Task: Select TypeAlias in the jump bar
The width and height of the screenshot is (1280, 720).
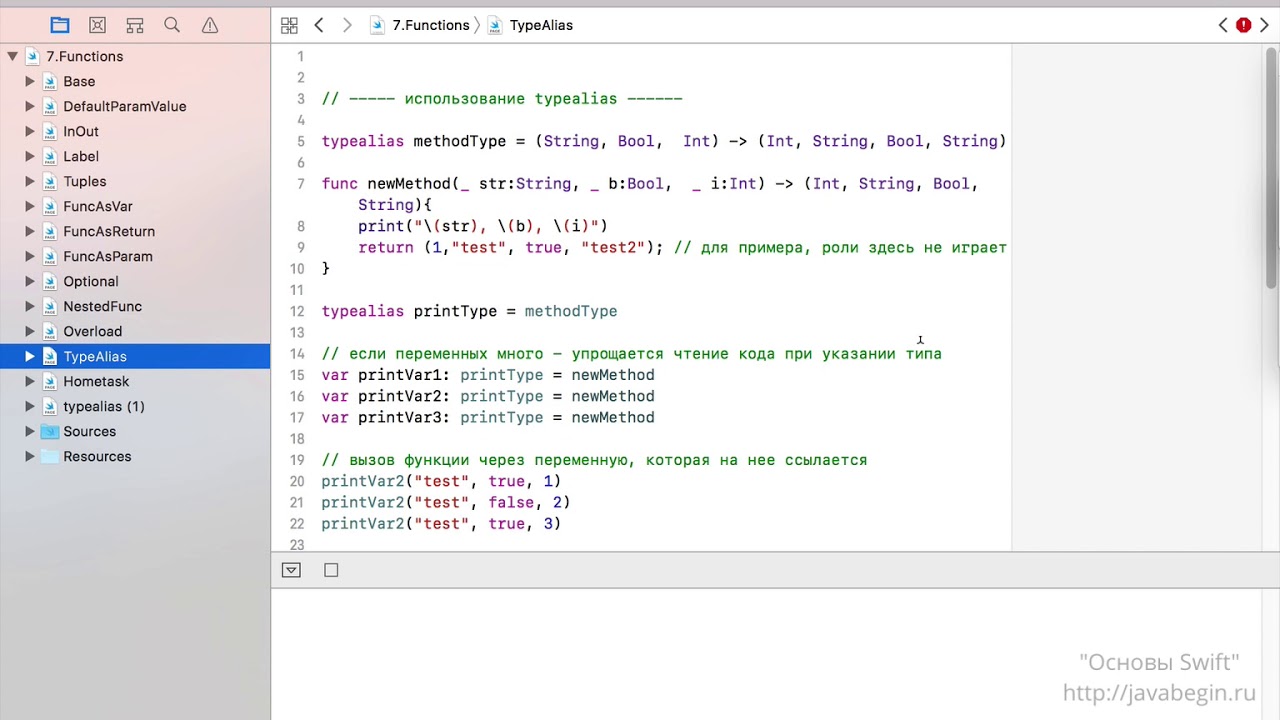Action: [531, 25]
